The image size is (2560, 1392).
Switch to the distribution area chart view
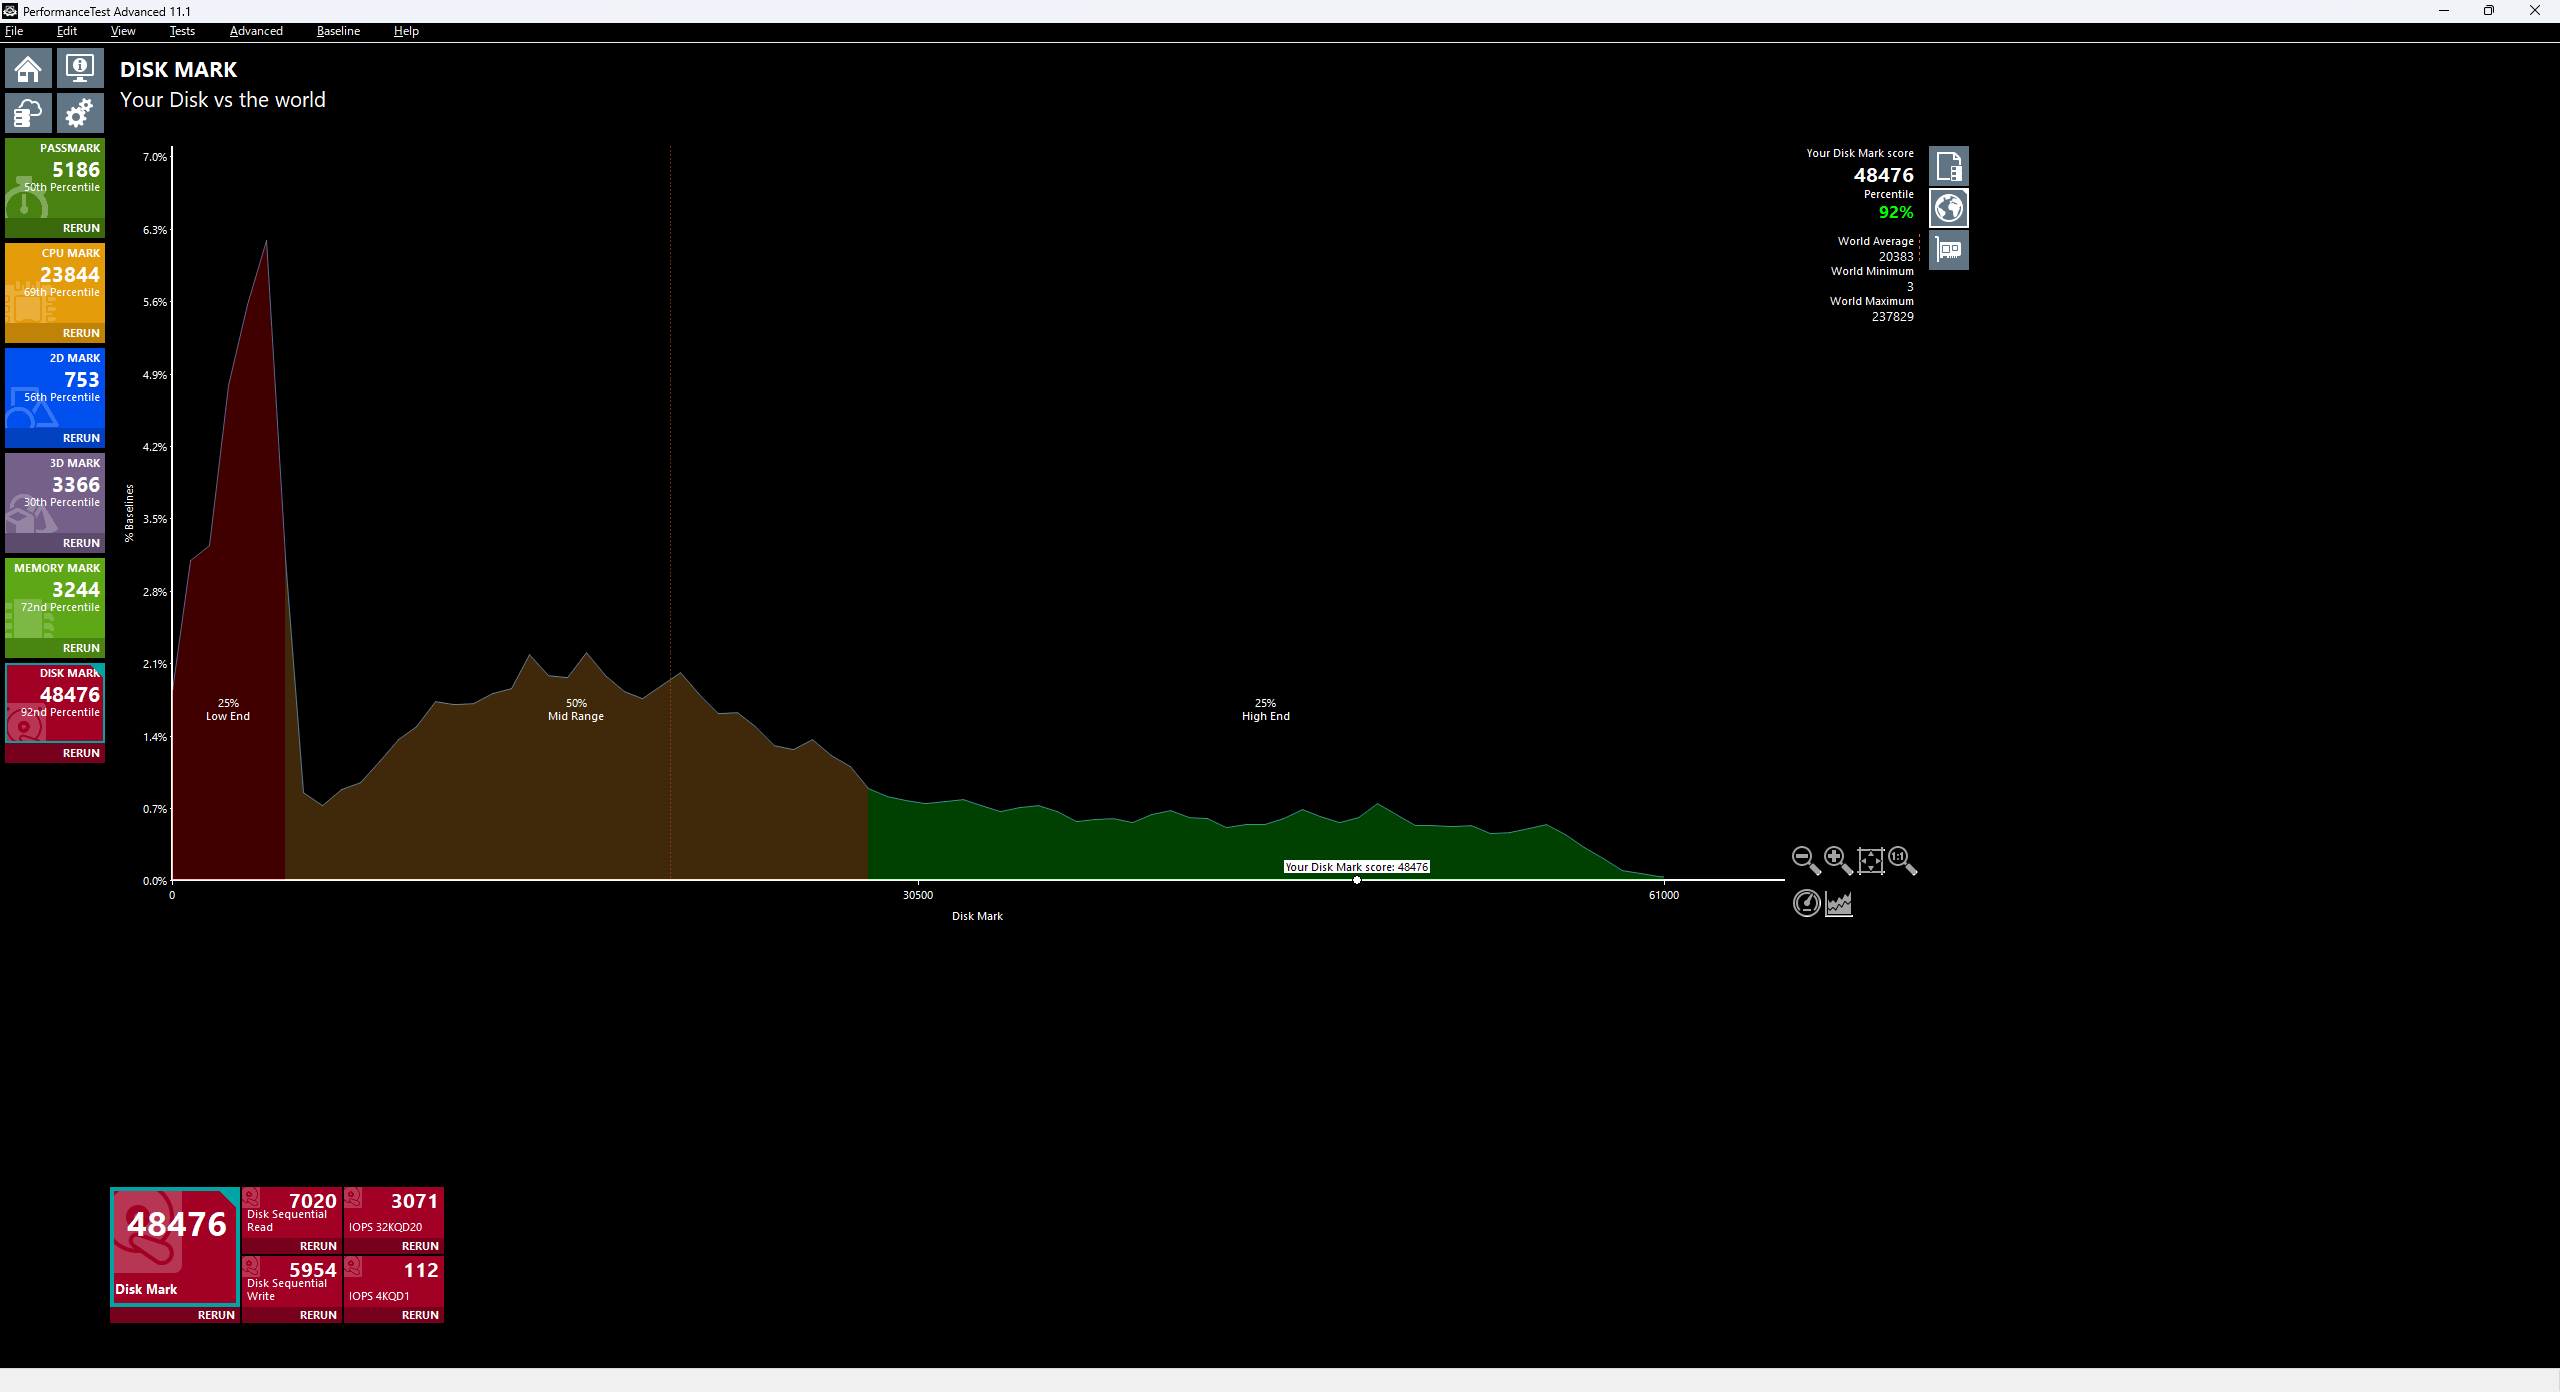click(1839, 904)
